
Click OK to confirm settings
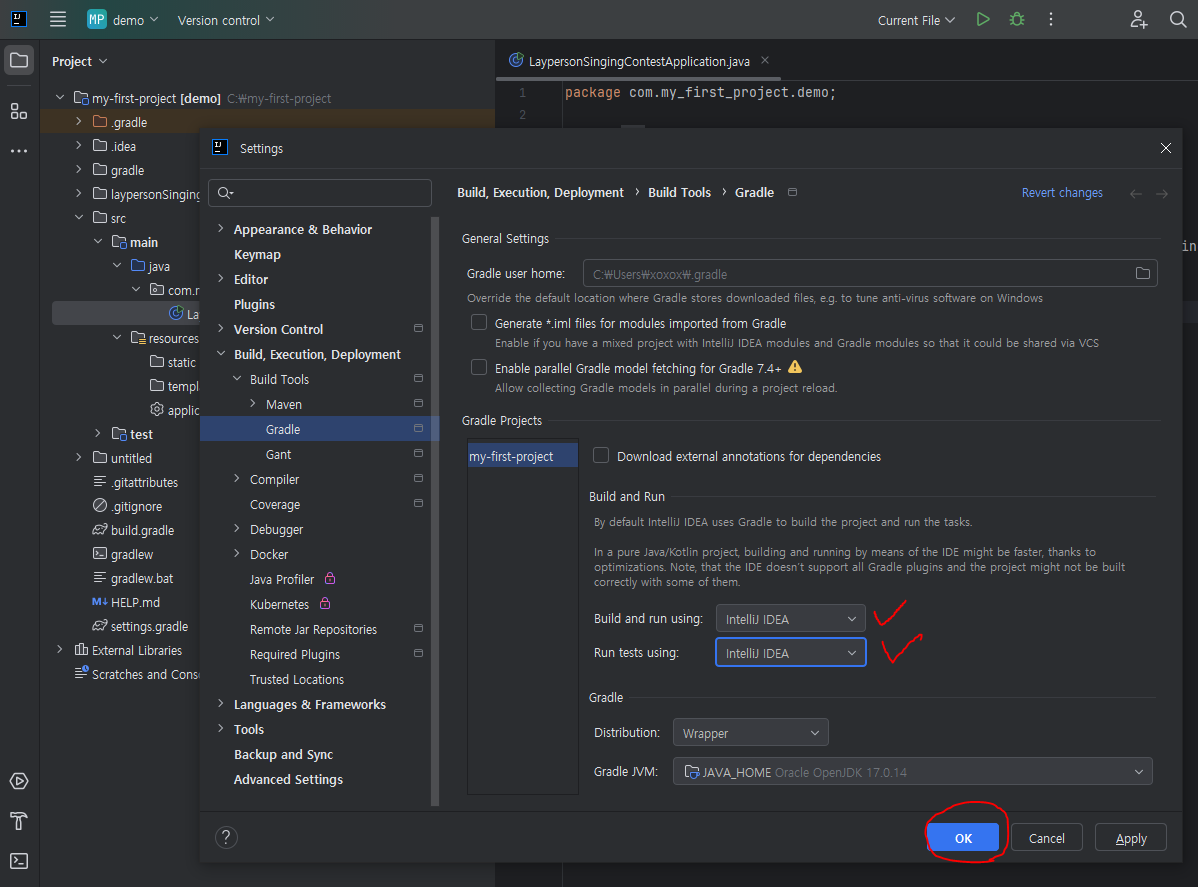coord(963,837)
